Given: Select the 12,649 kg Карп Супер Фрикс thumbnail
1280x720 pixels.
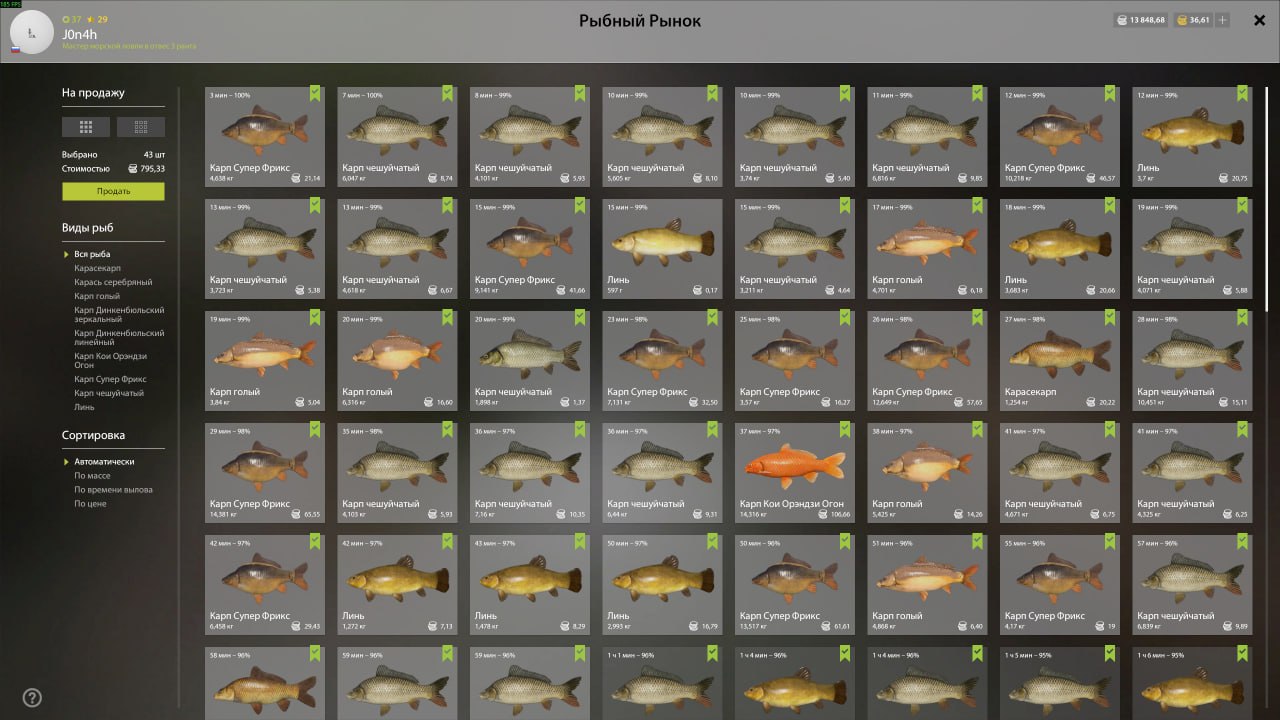Looking at the screenshot, I should click(927, 361).
